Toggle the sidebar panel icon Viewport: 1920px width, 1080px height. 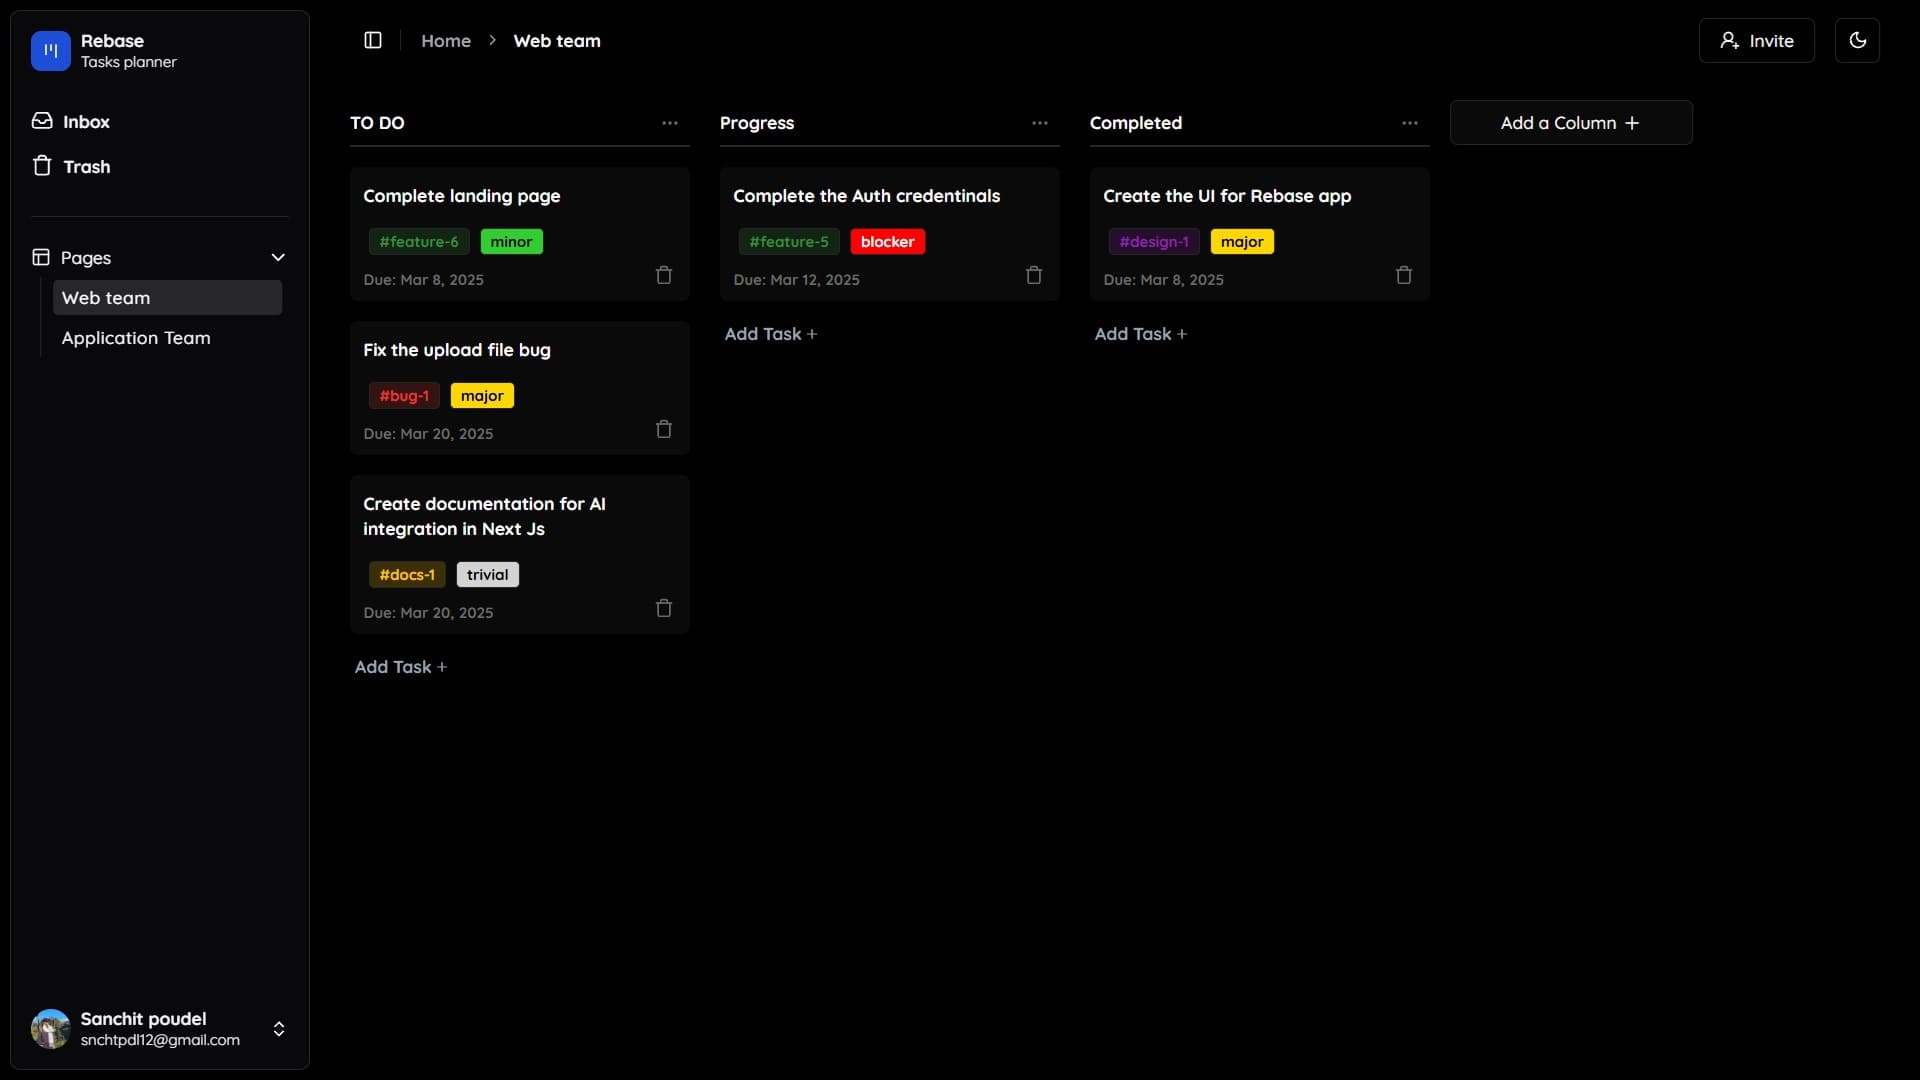pyautogui.click(x=373, y=40)
